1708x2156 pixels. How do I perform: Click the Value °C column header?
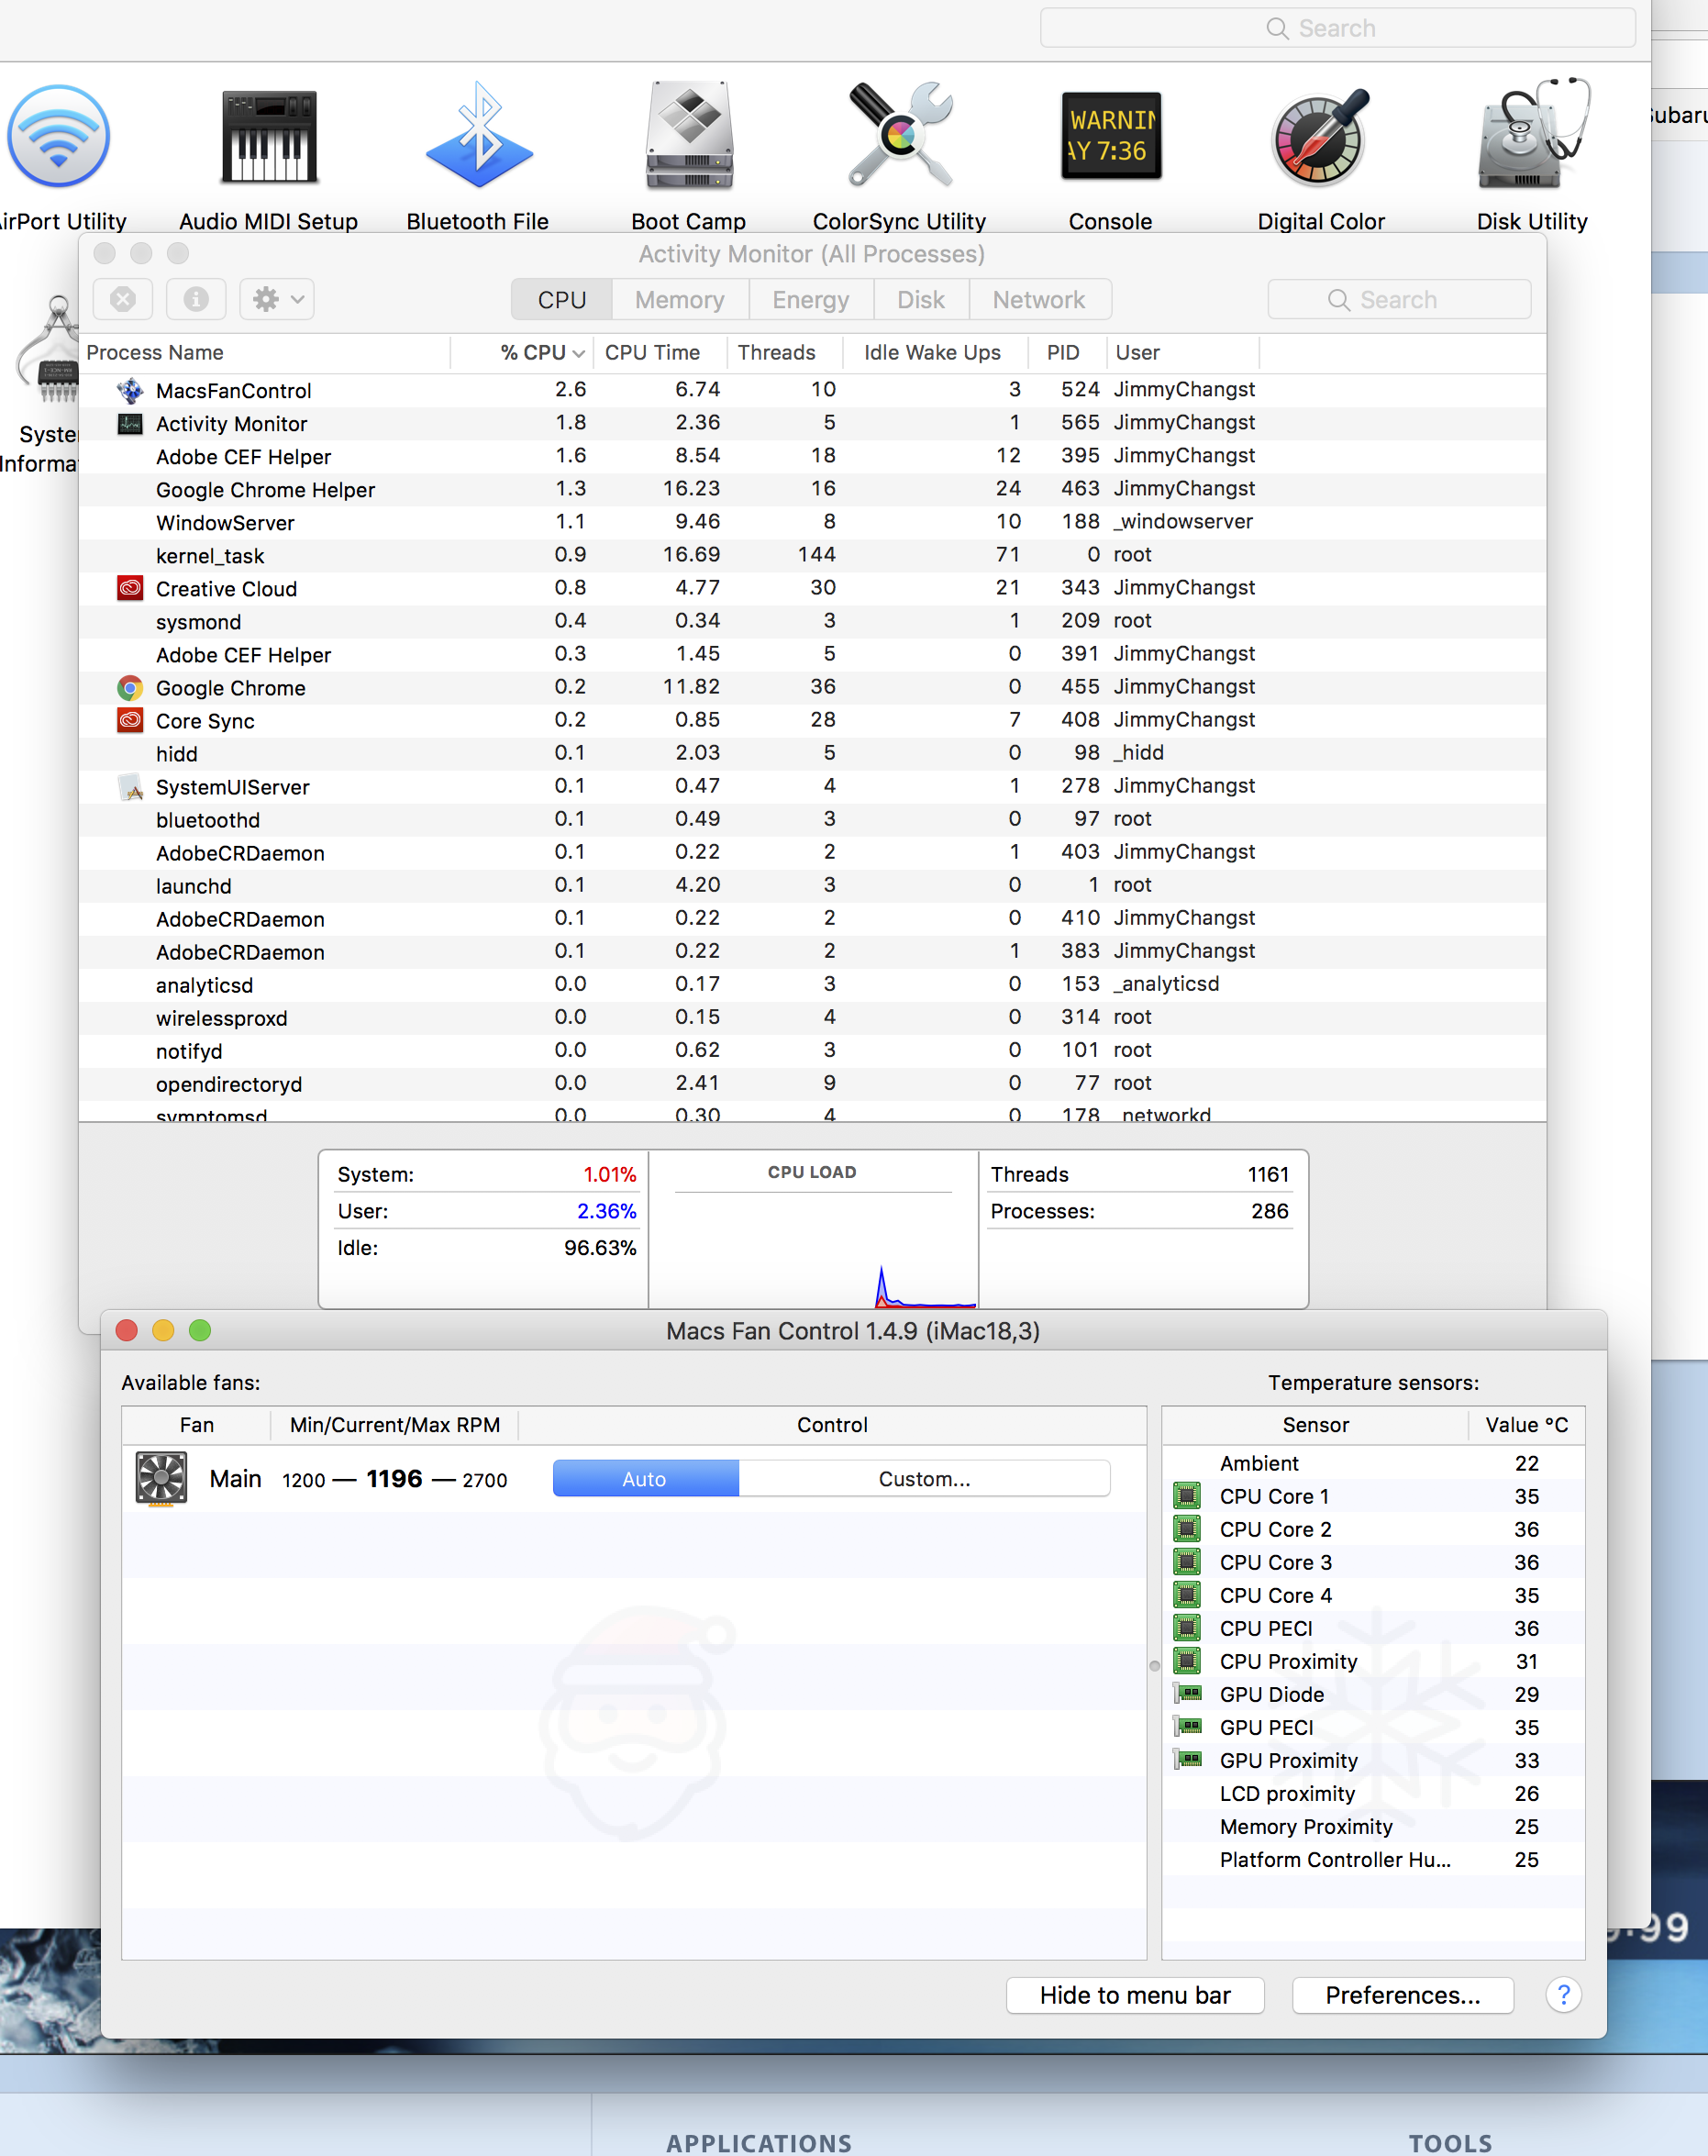pos(1526,1425)
